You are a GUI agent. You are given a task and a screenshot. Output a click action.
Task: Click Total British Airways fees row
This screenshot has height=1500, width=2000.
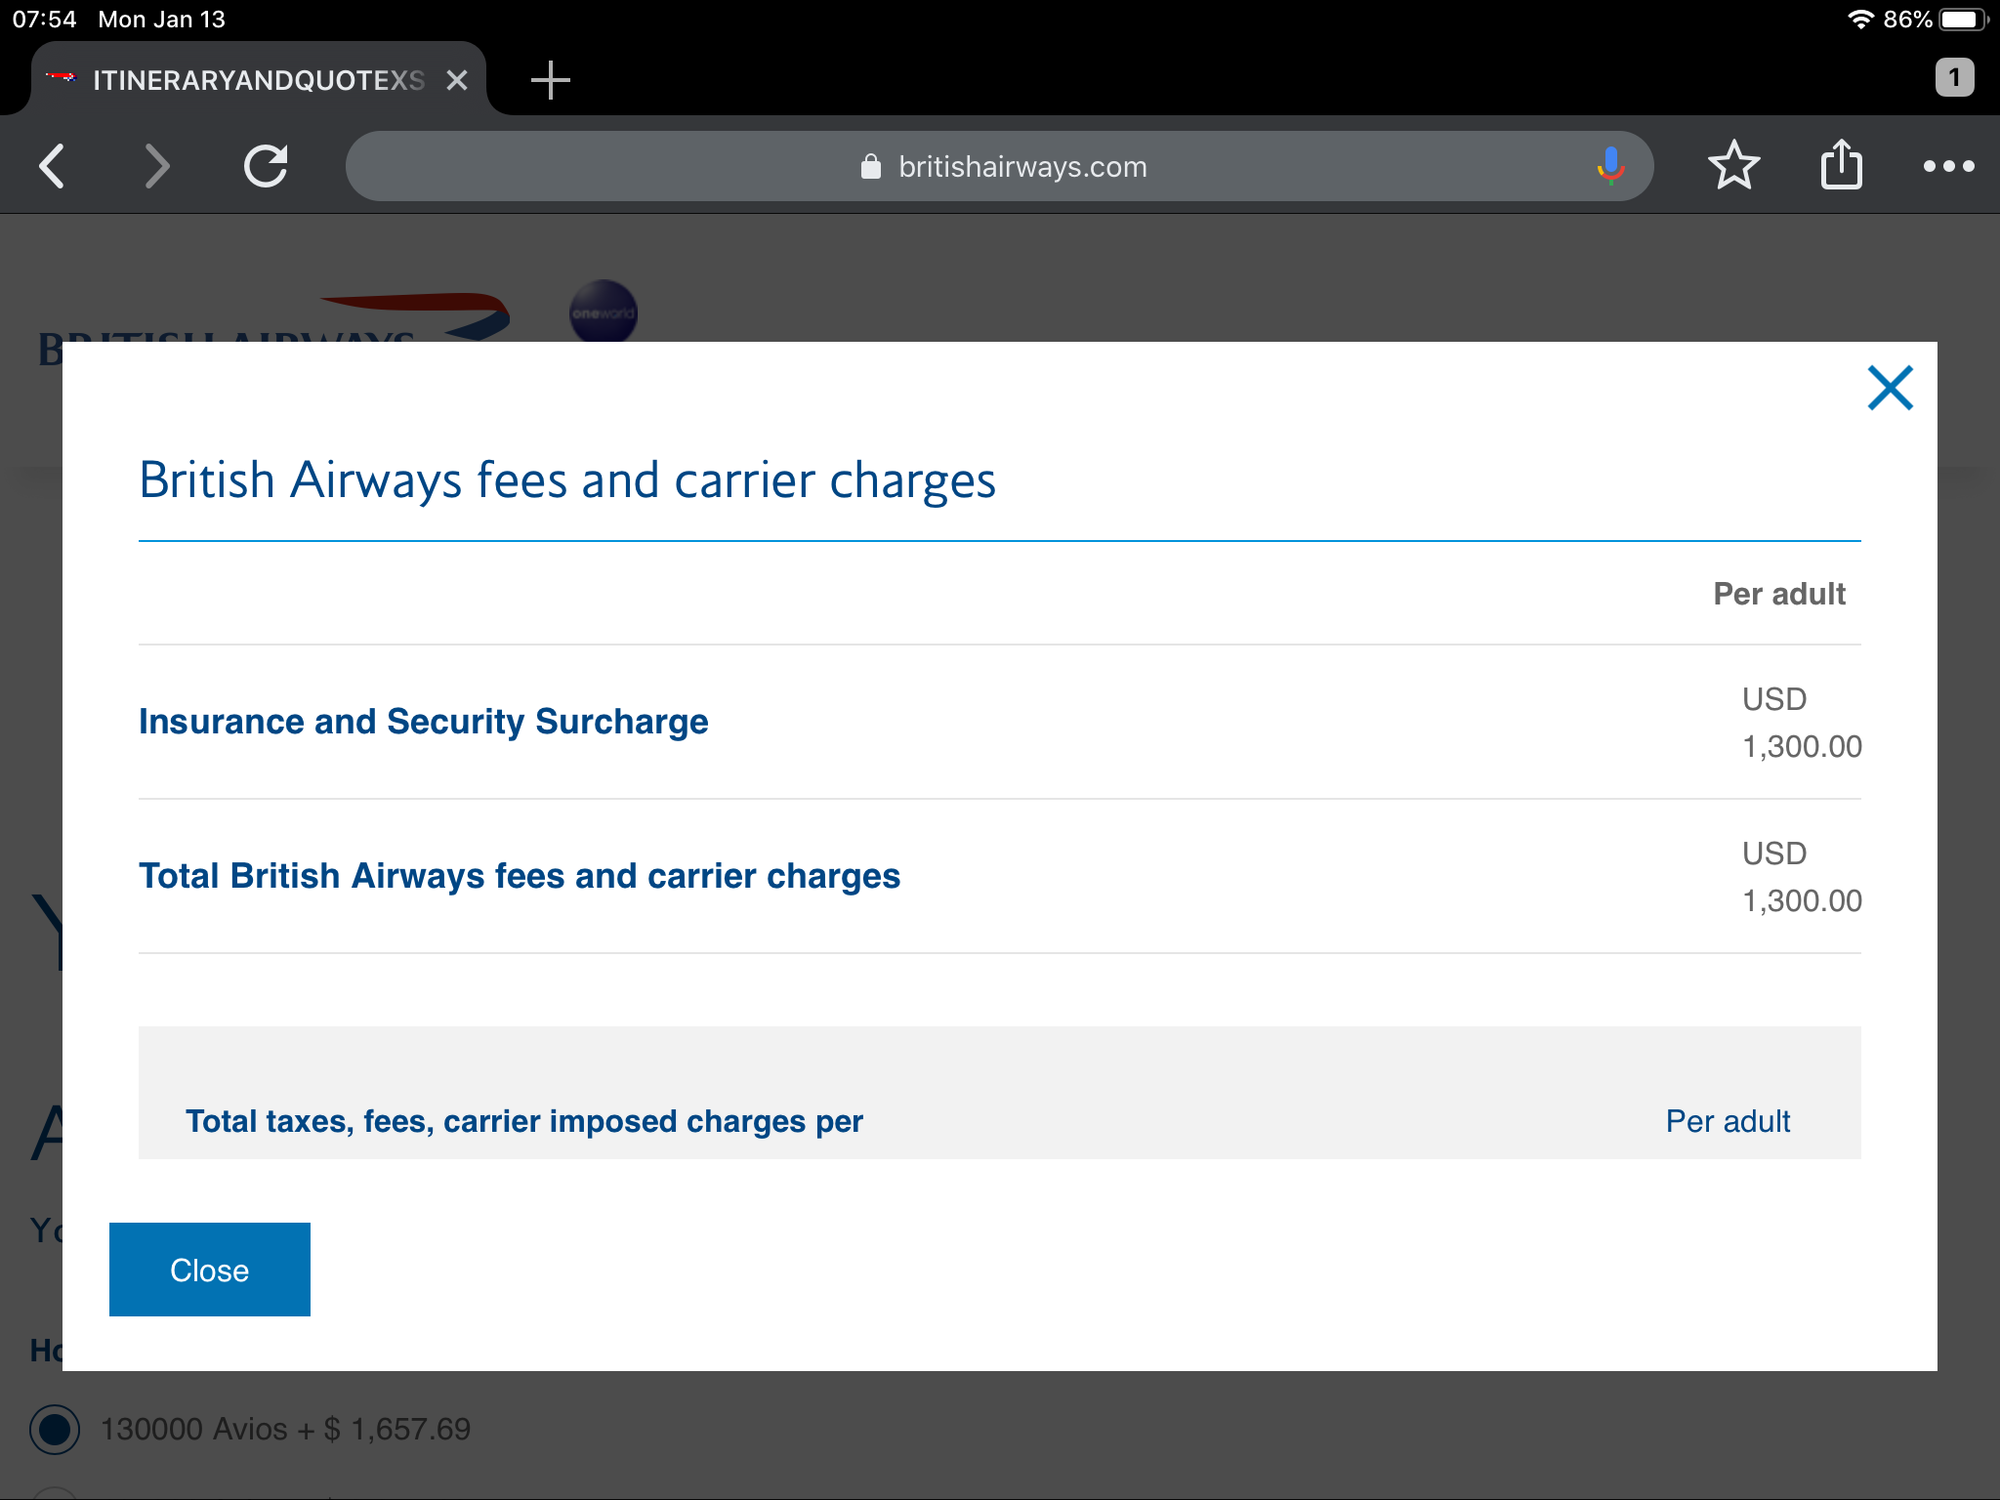[519, 876]
